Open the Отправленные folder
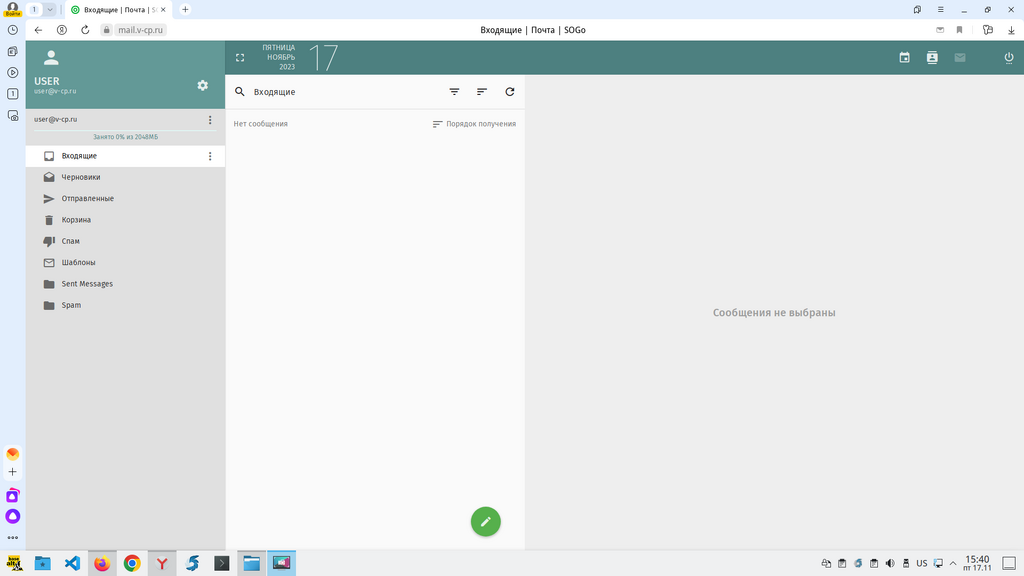1024x576 pixels. click(x=87, y=199)
